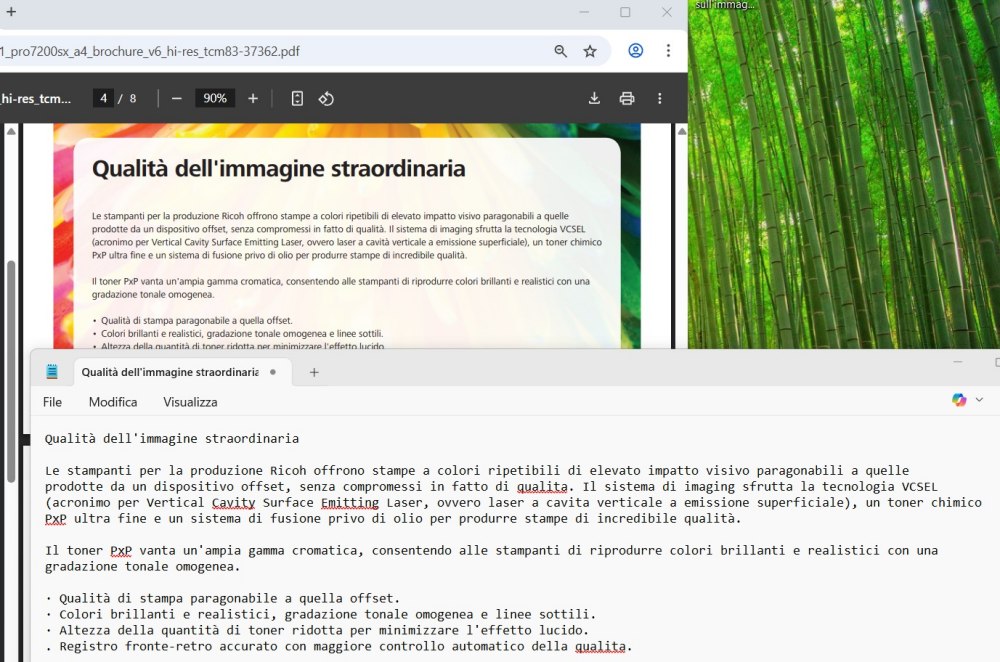The width and height of the screenshot is (1000, 662).
Task: Click the browser address bar URL
Action: tap(151, 51)
